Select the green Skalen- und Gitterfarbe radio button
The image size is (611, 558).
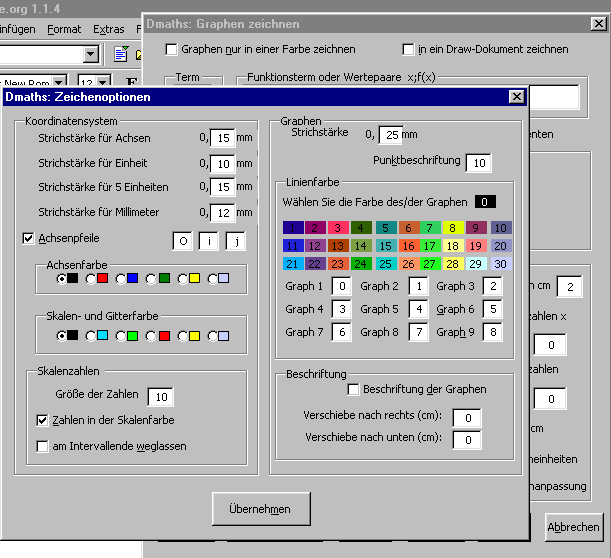121,336
